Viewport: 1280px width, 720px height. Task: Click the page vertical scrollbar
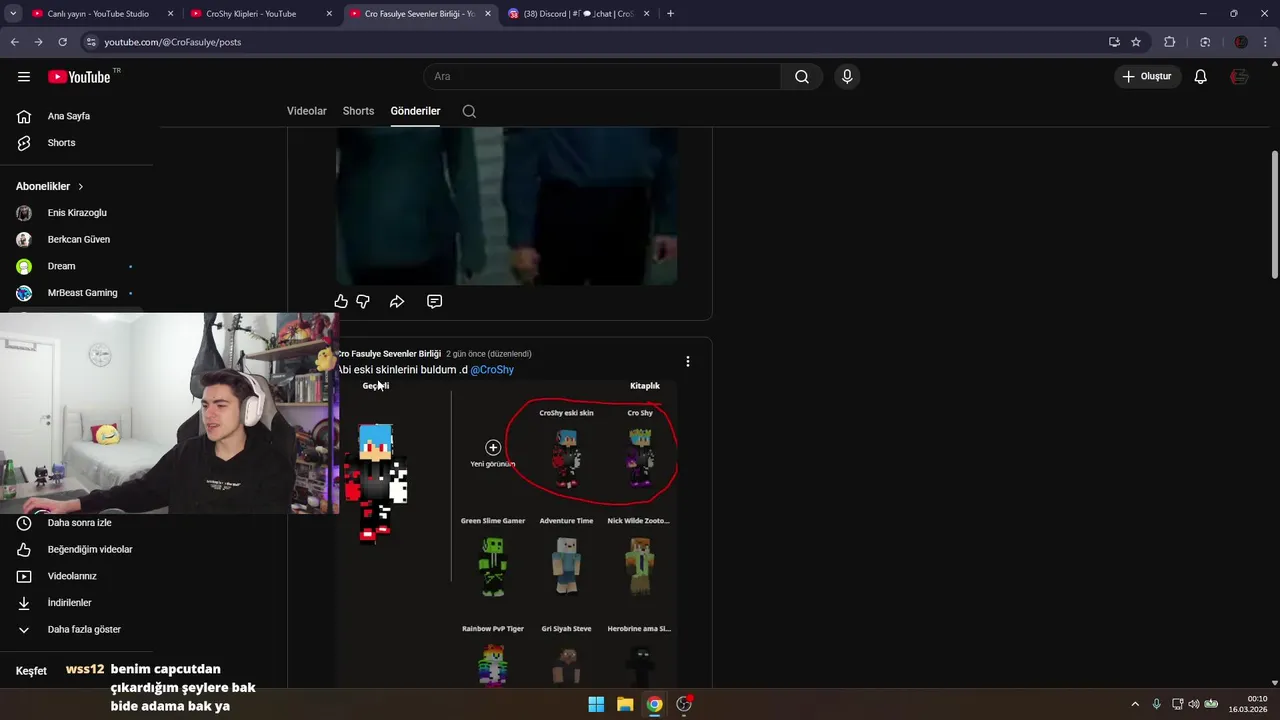point(1274,215)
